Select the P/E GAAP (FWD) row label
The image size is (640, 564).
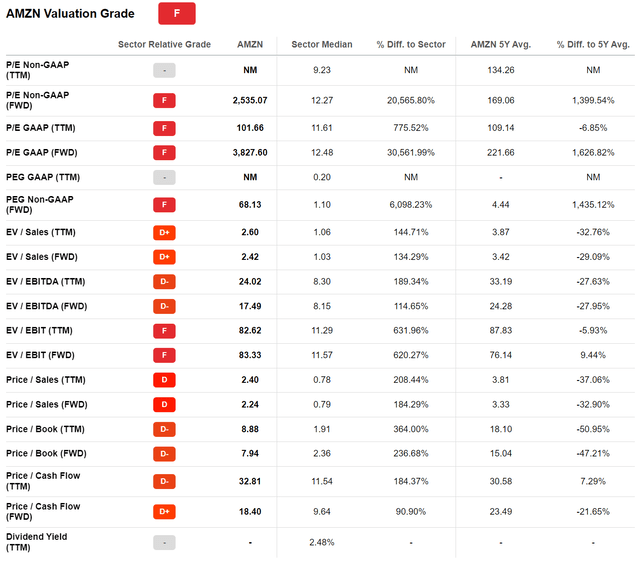tap(42, 153)
